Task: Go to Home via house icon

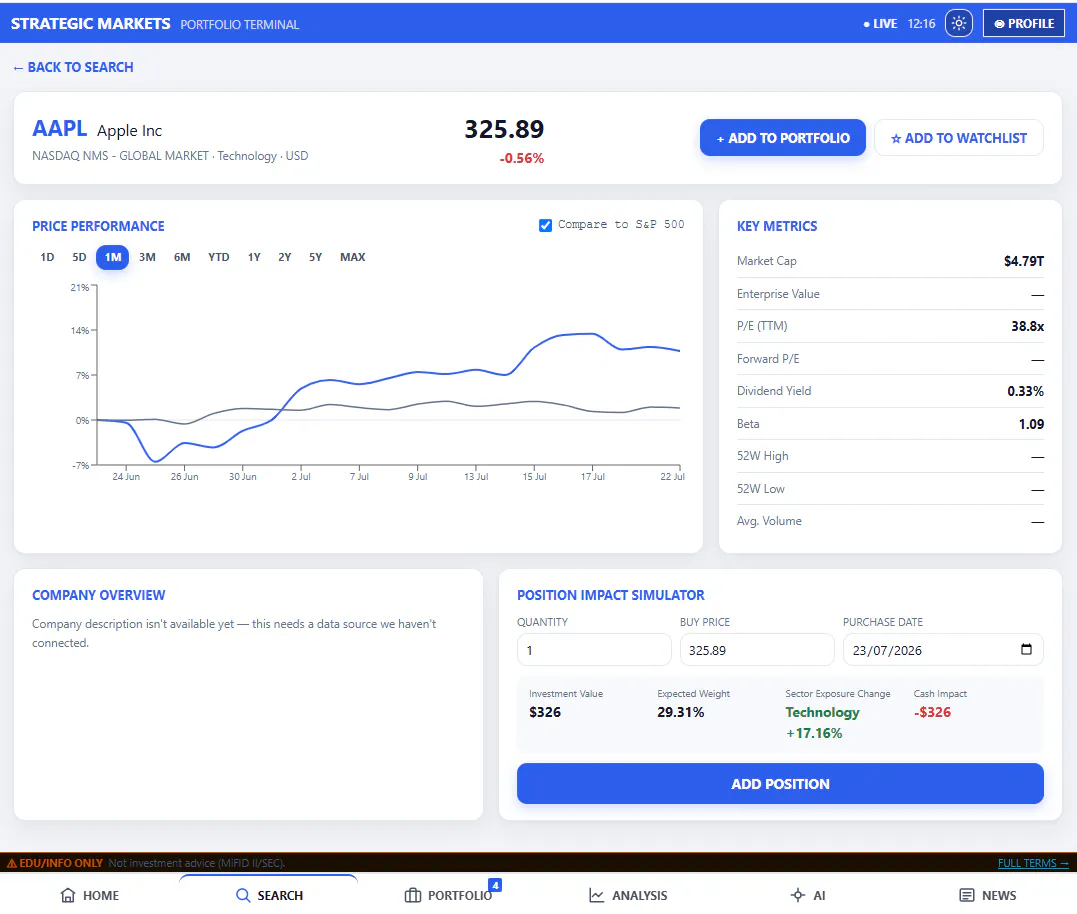Action: (x=68, y=895)
